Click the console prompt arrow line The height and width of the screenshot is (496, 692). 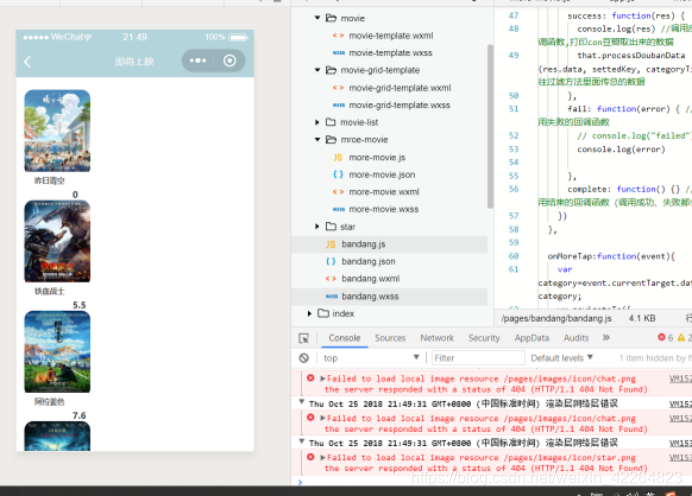300,482
